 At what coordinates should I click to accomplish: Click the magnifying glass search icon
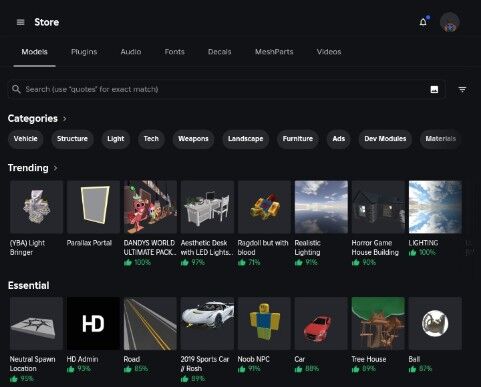click(x=16, y=89)
